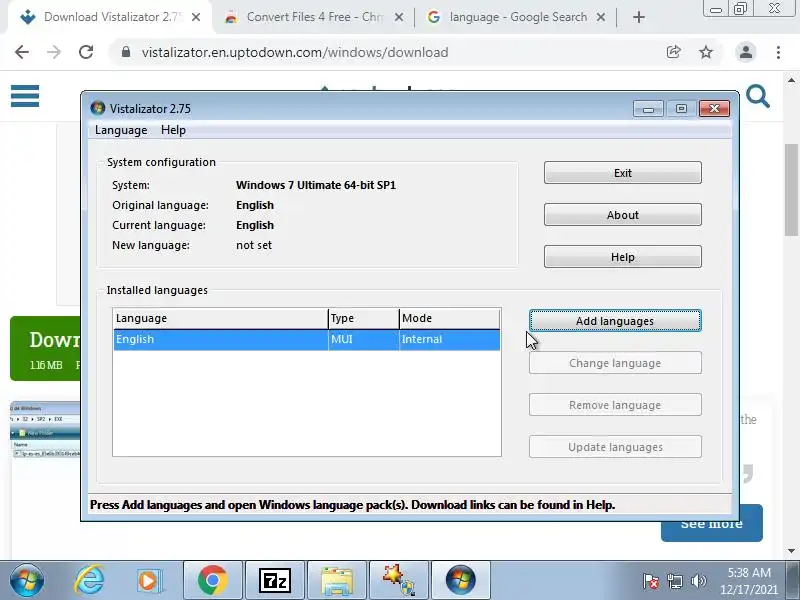Open 7-Zip from the taskbar

pos(274,580)
